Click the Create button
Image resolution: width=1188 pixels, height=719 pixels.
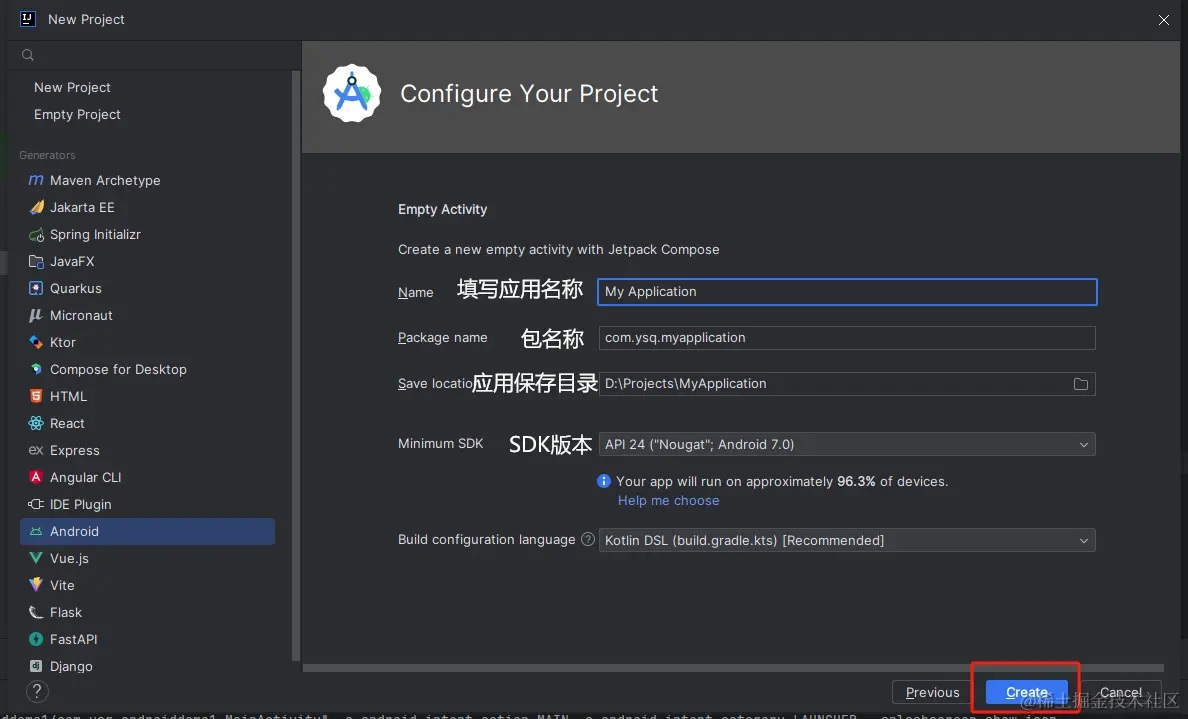[1027, 692]
